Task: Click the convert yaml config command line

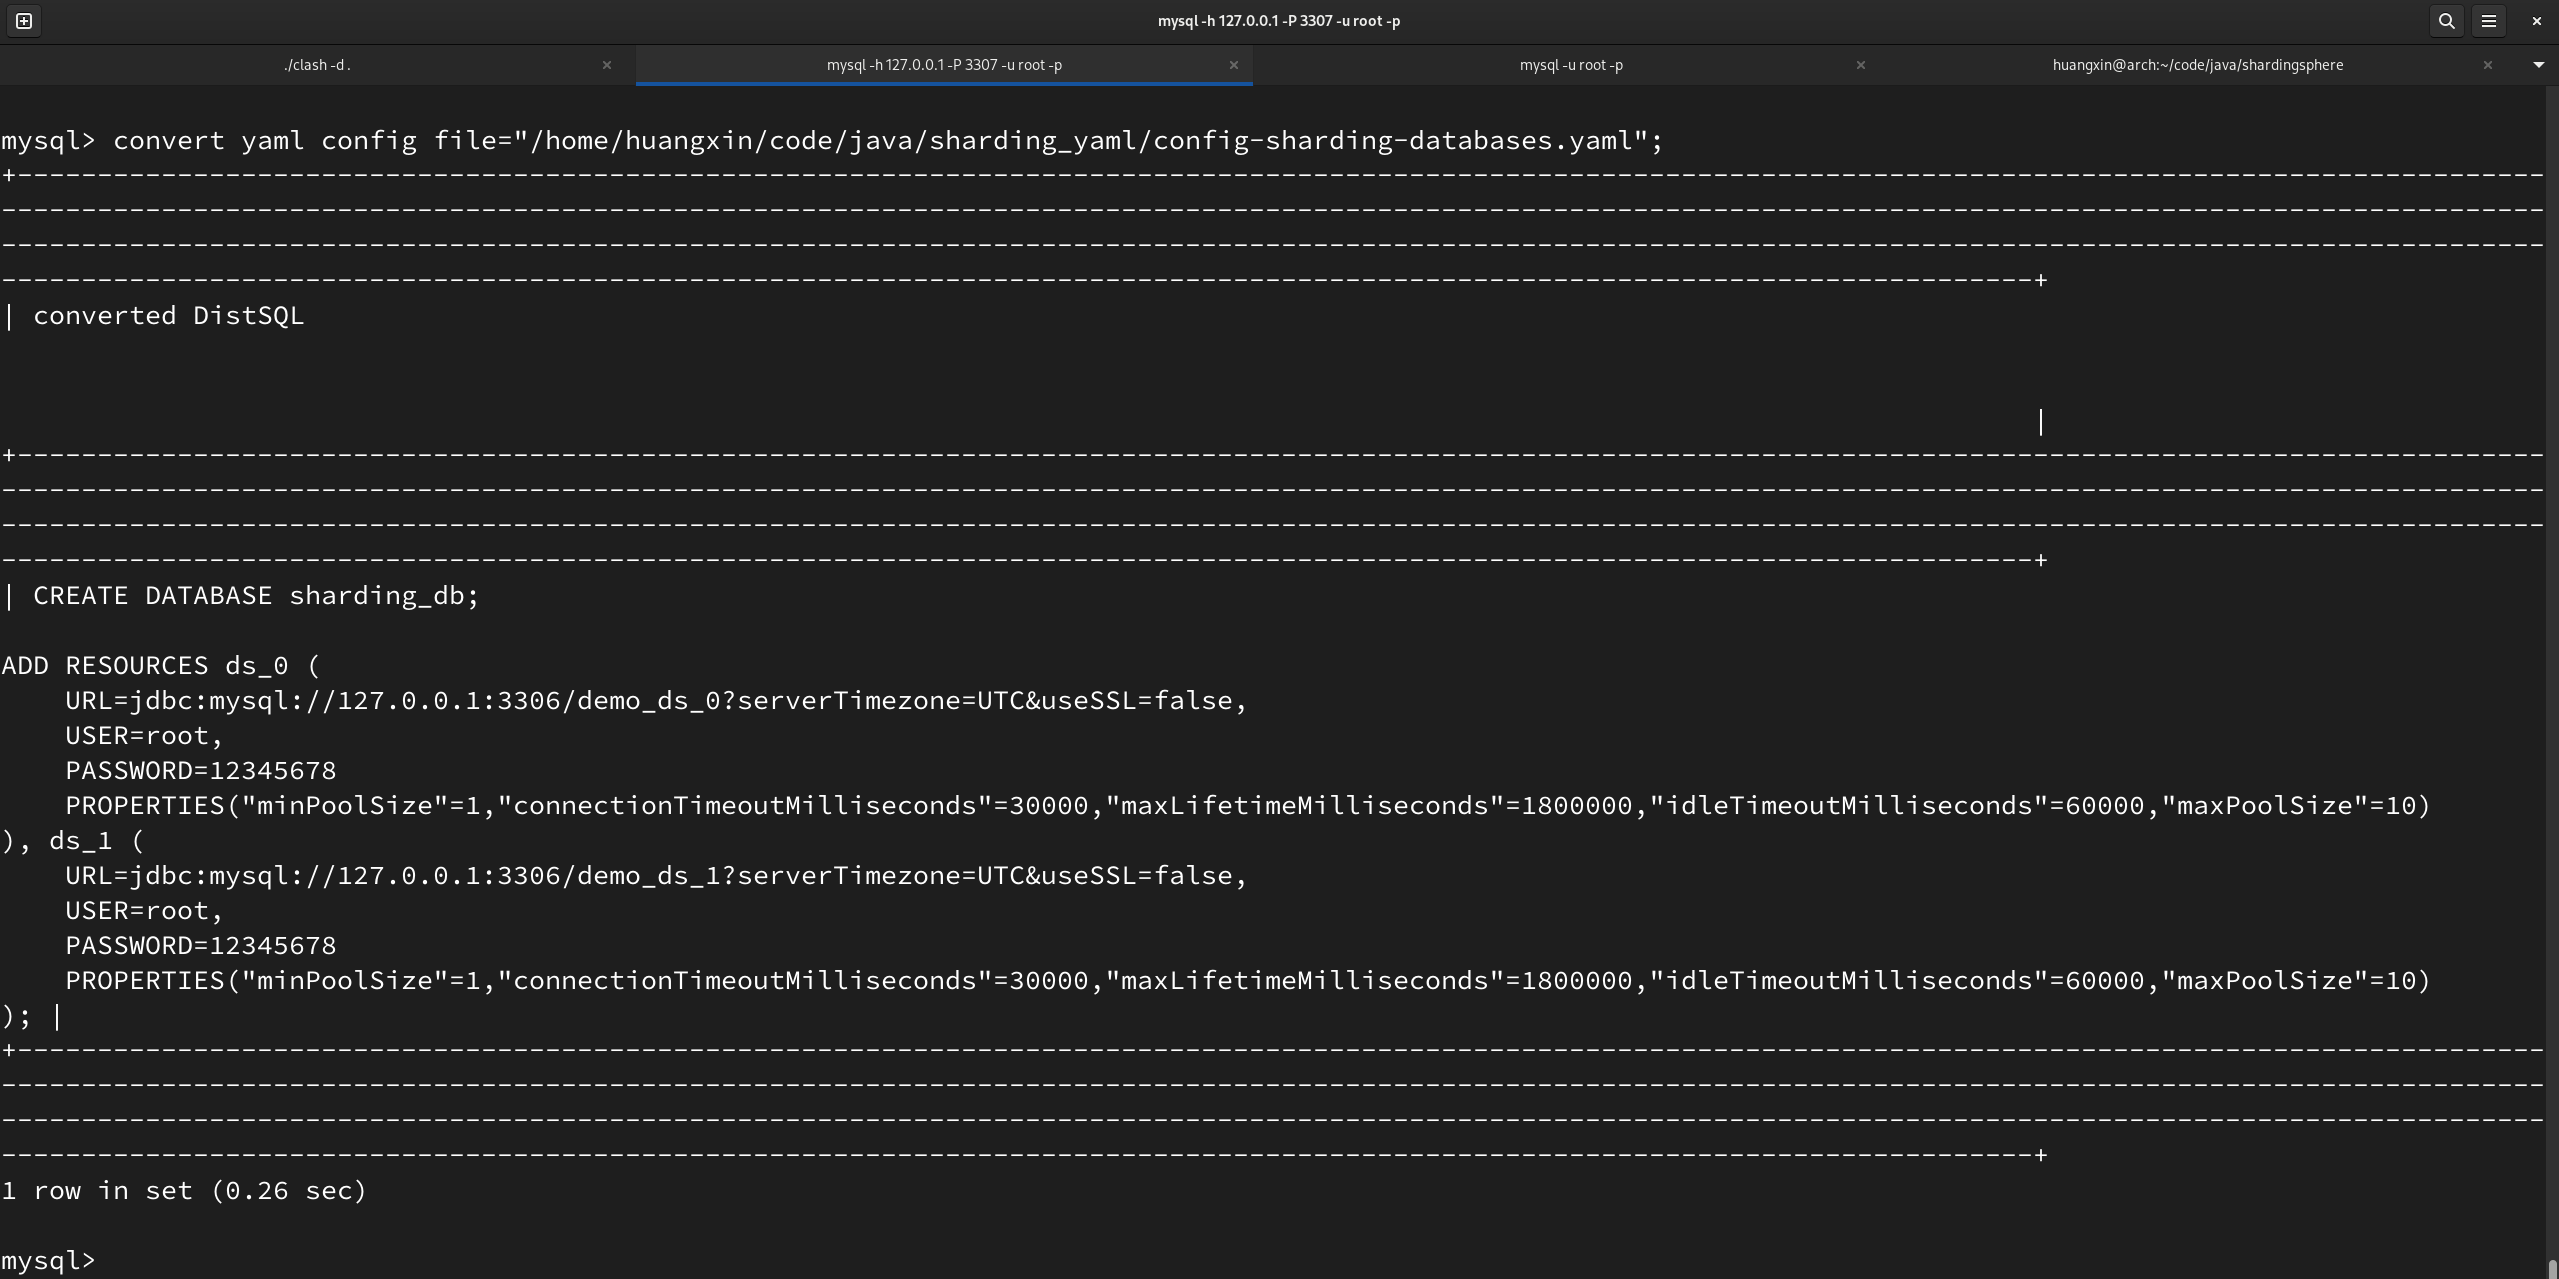Action: click(887, 141)
